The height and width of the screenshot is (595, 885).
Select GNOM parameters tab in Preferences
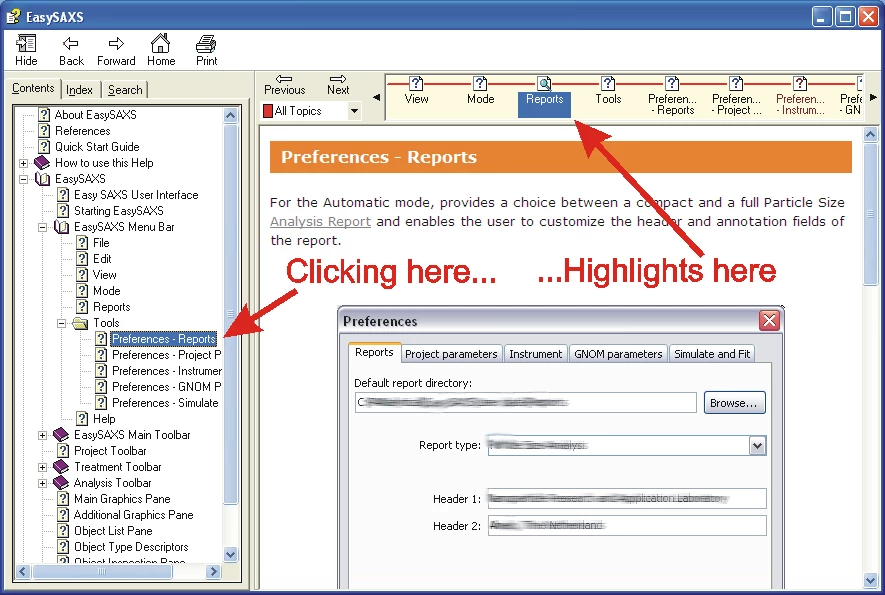pyautogui.click(x=618, y=354)
